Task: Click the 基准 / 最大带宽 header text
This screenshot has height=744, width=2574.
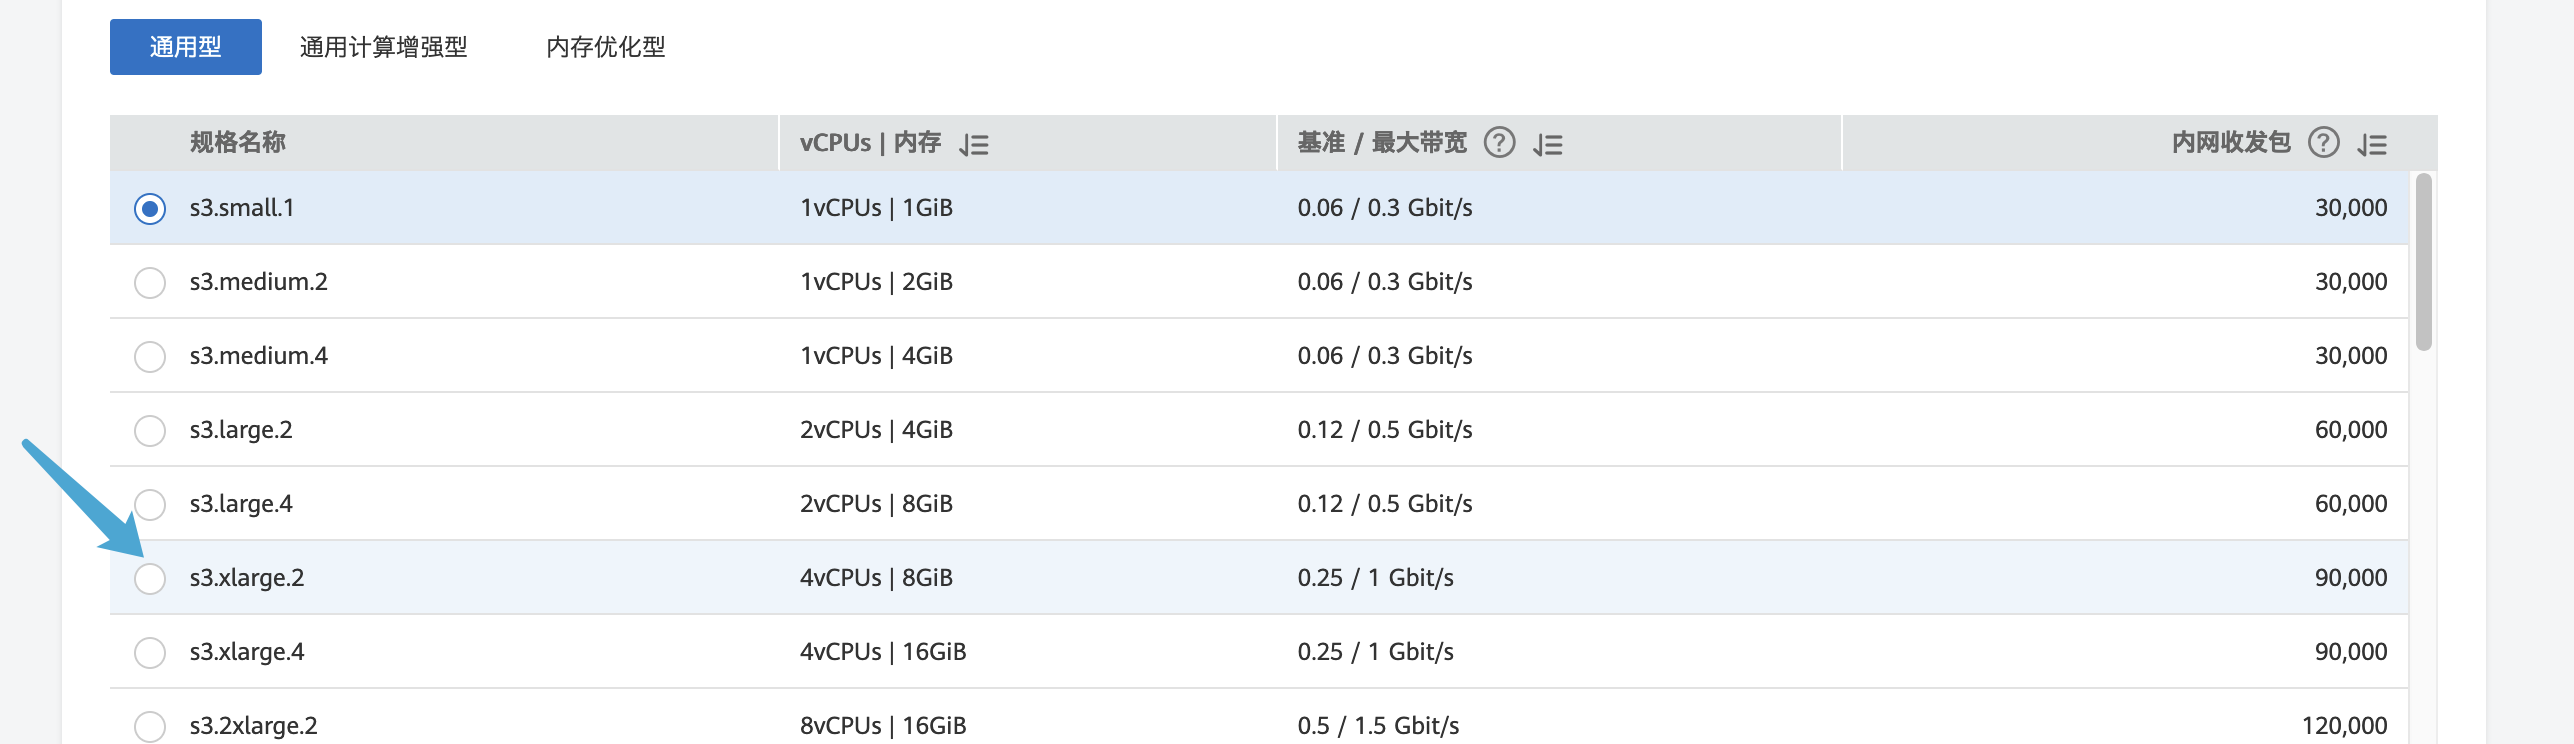Action: pos(1382,143)
